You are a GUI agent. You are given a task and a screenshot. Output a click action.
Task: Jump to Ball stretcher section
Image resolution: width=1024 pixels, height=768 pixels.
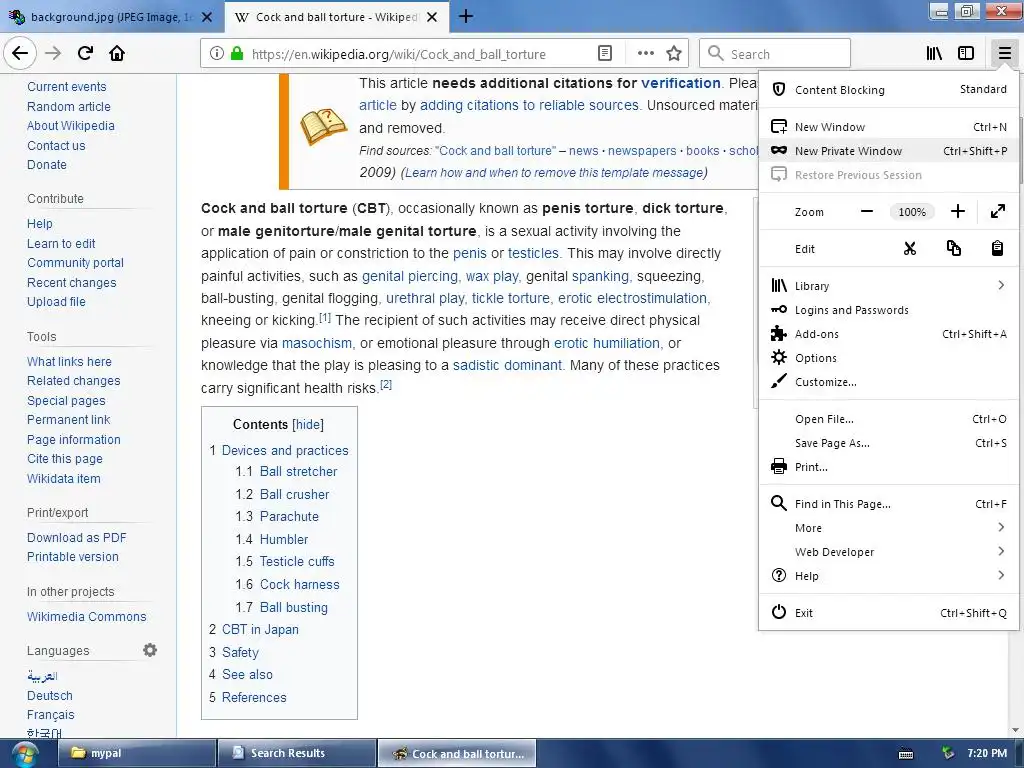298,472
